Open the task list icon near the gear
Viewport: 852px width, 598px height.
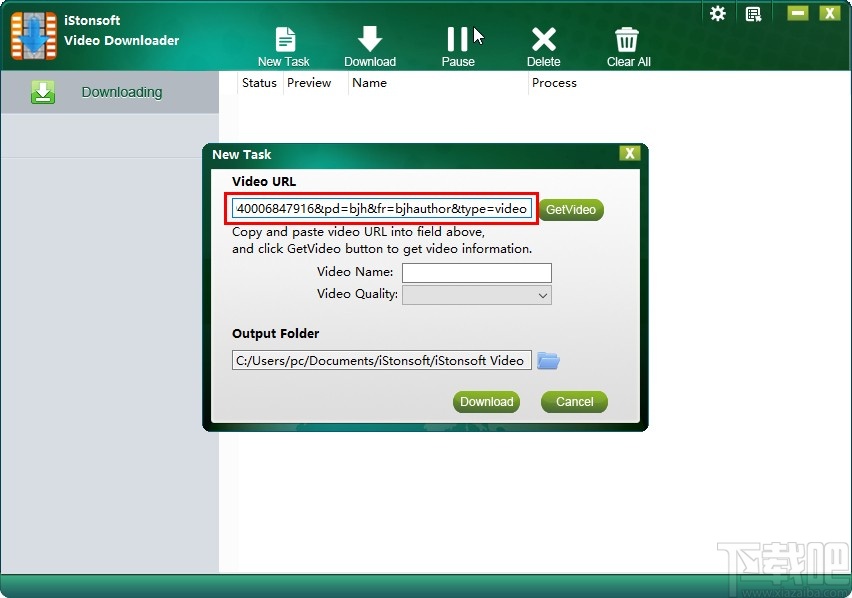tap(753, 12)
